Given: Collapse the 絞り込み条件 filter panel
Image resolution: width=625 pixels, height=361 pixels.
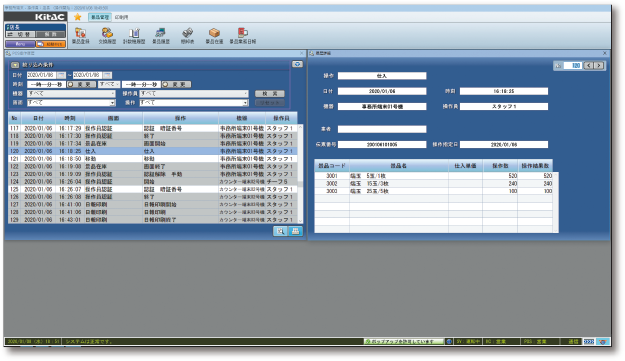Looking at the screenshot, I should point(15,65).
